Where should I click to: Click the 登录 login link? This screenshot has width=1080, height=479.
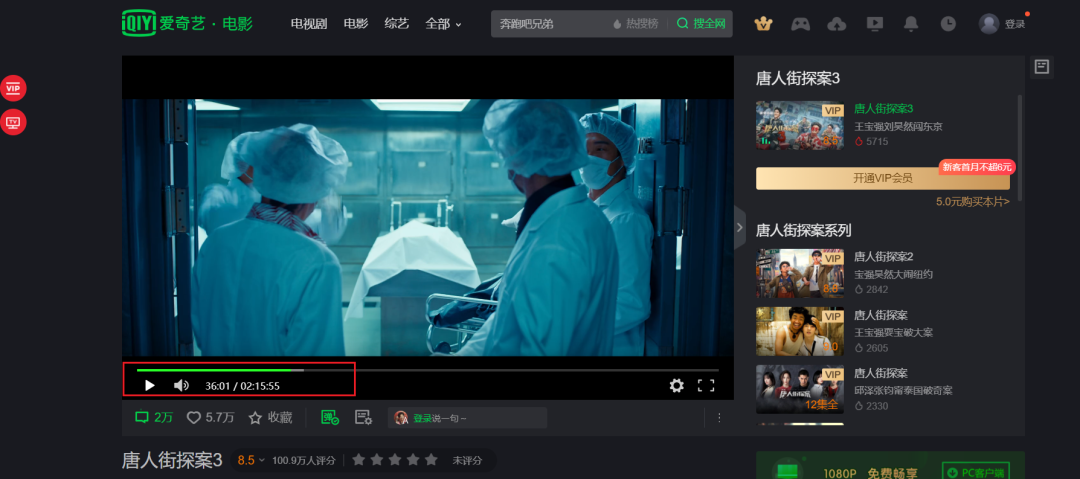[1015, 24]
